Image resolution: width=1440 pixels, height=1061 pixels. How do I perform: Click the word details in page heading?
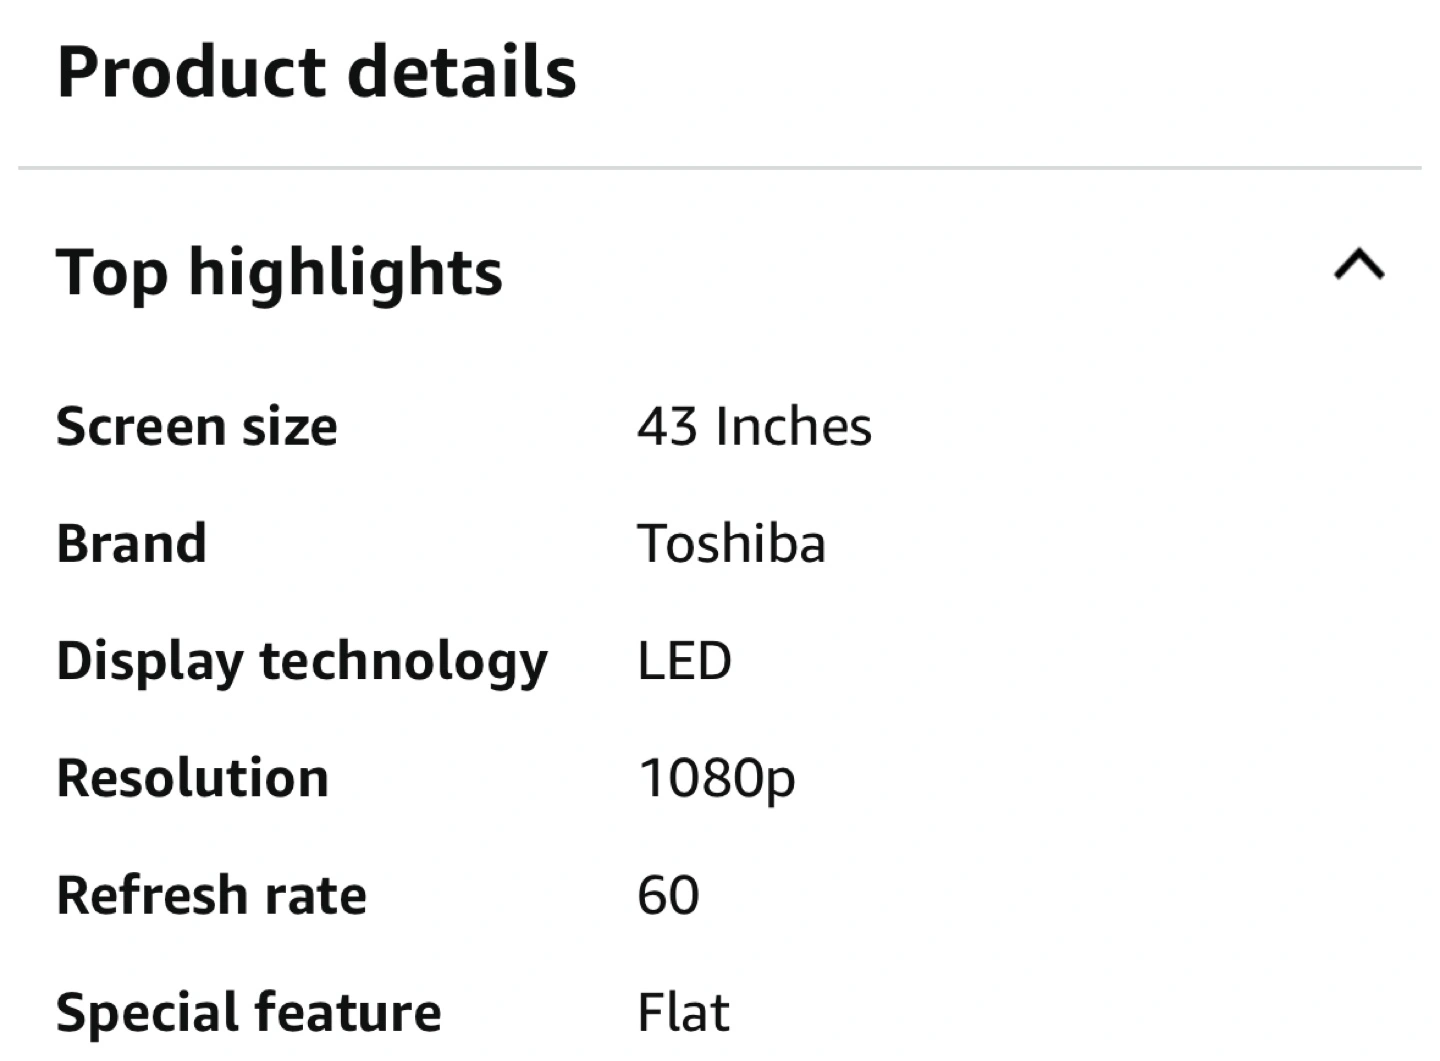[462, 72]
